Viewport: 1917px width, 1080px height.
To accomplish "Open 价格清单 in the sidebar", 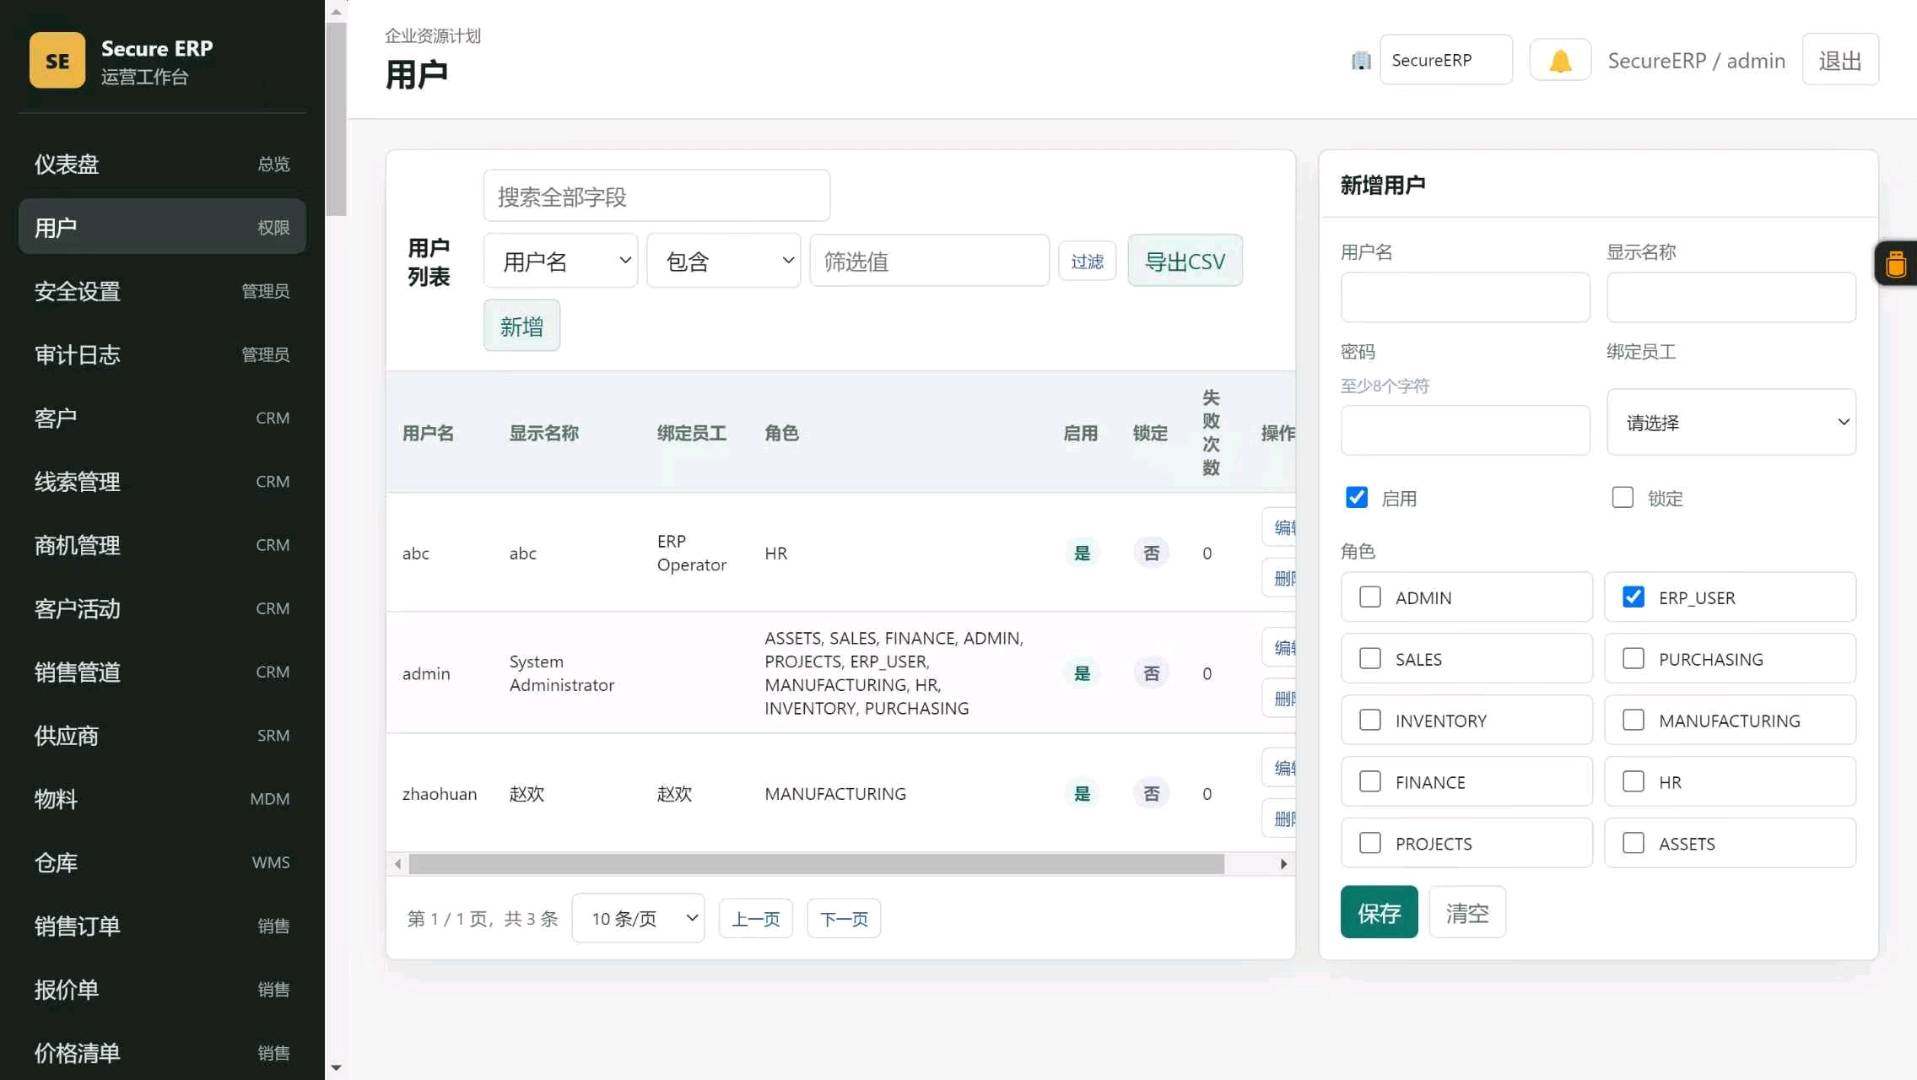I will [162, 1053].
